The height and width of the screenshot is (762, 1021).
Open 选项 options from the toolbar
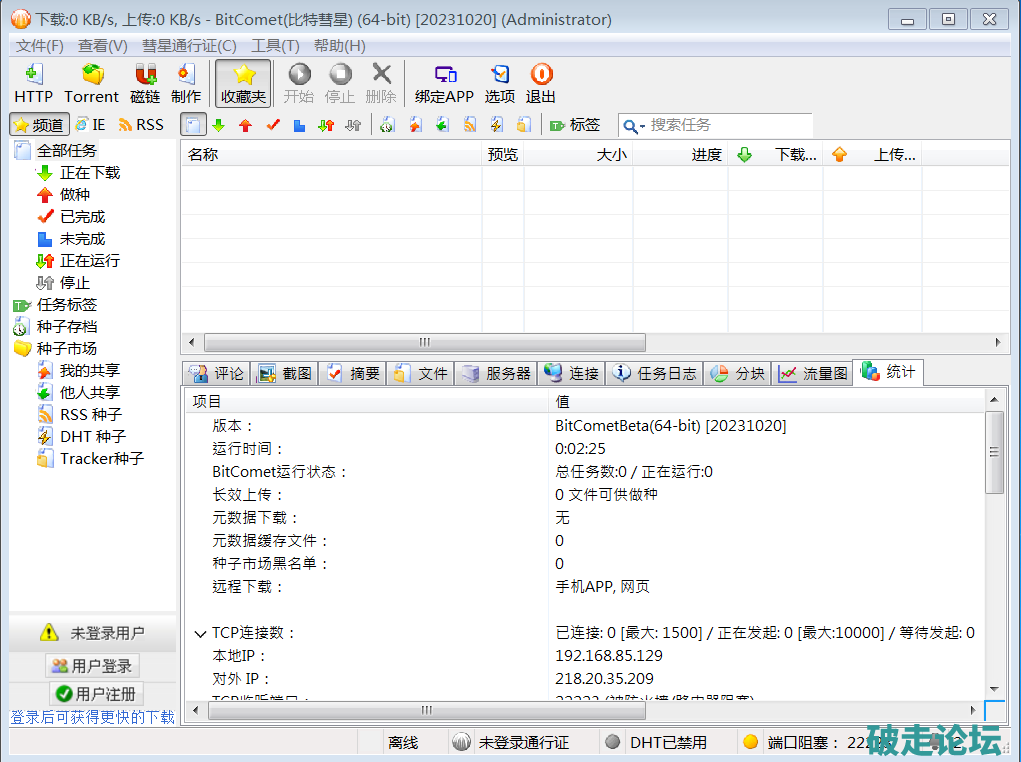point(499,82)
